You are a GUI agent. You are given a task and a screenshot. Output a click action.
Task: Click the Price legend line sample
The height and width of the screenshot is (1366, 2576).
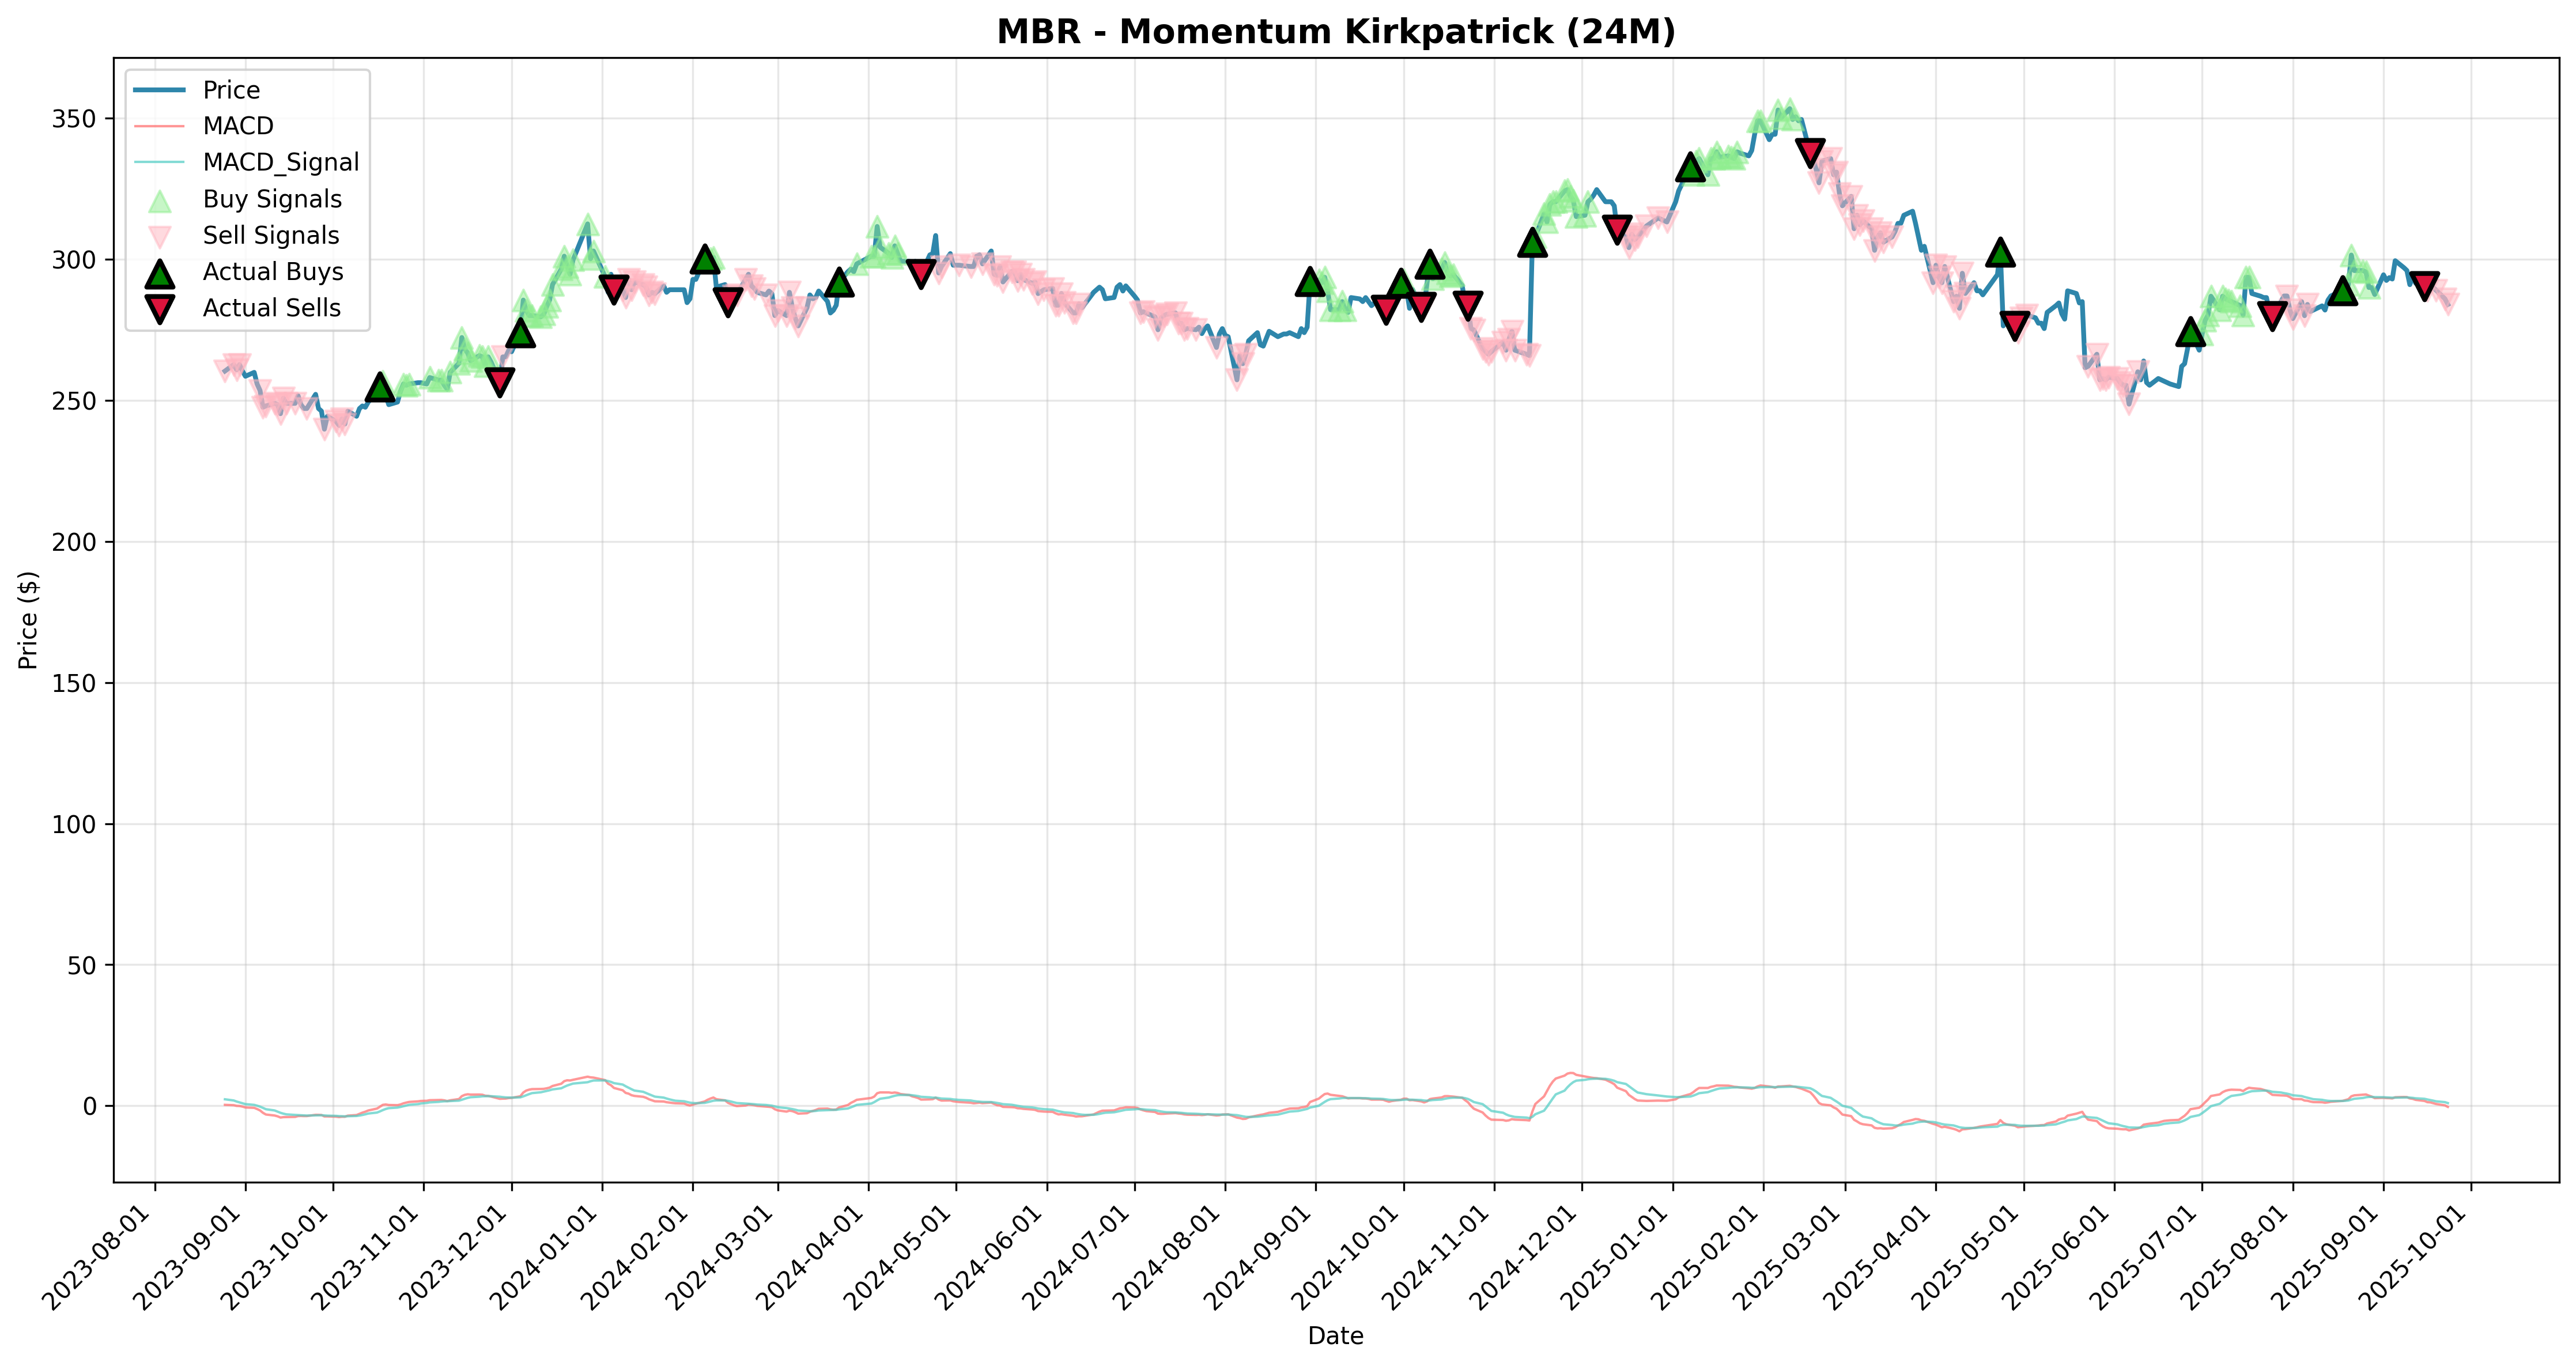click(159, 90)
